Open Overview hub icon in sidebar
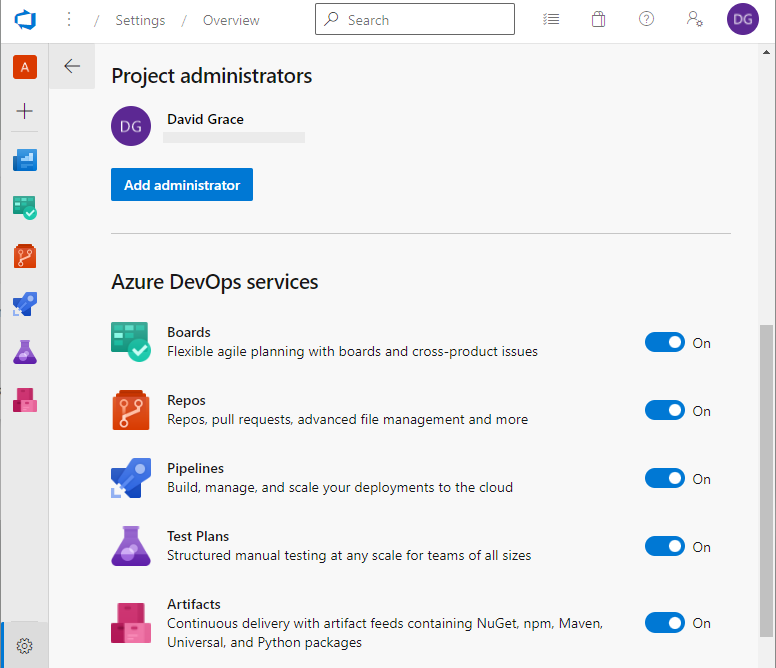The height and width of the screenshot is (668, 776). click(x=25, y=160)
